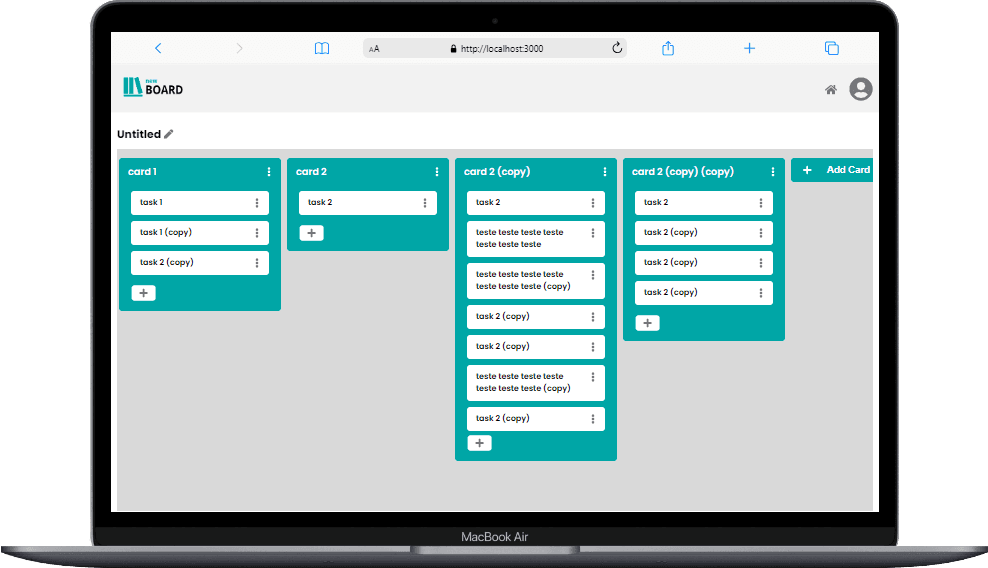This screenshot has height=568, width=988.
Task: Select task 1 in card 1
Action: [200, 203]
